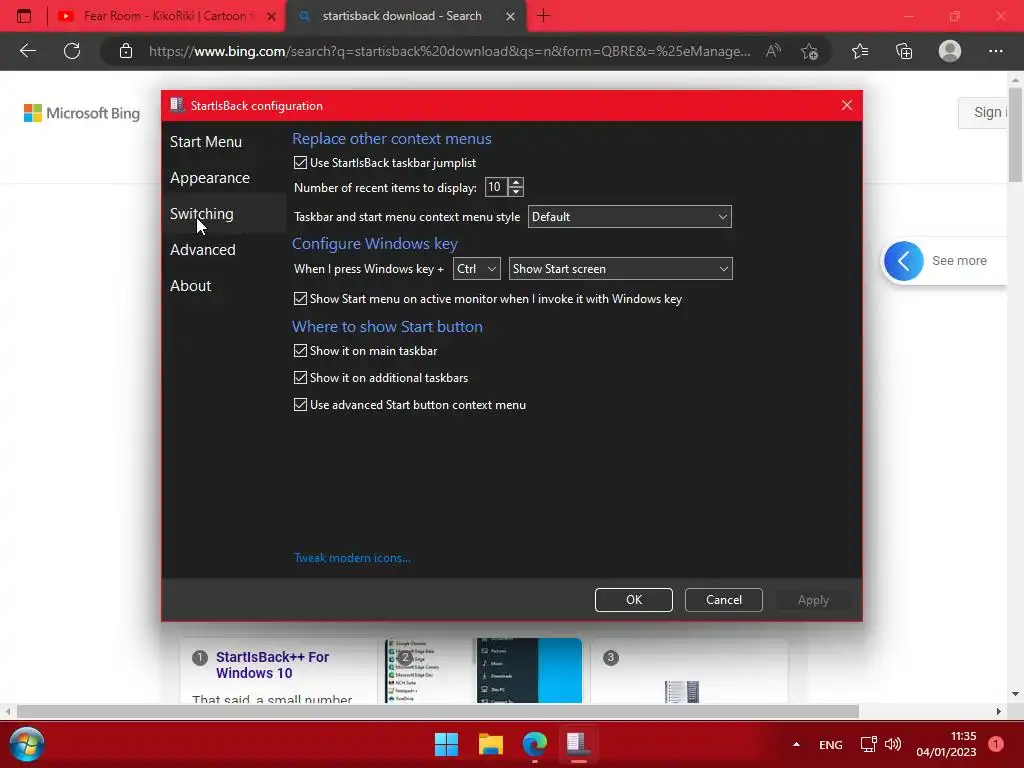Select the Switching settings section
The width and height of the screenshot is (1024, 768).
(201, 214)
